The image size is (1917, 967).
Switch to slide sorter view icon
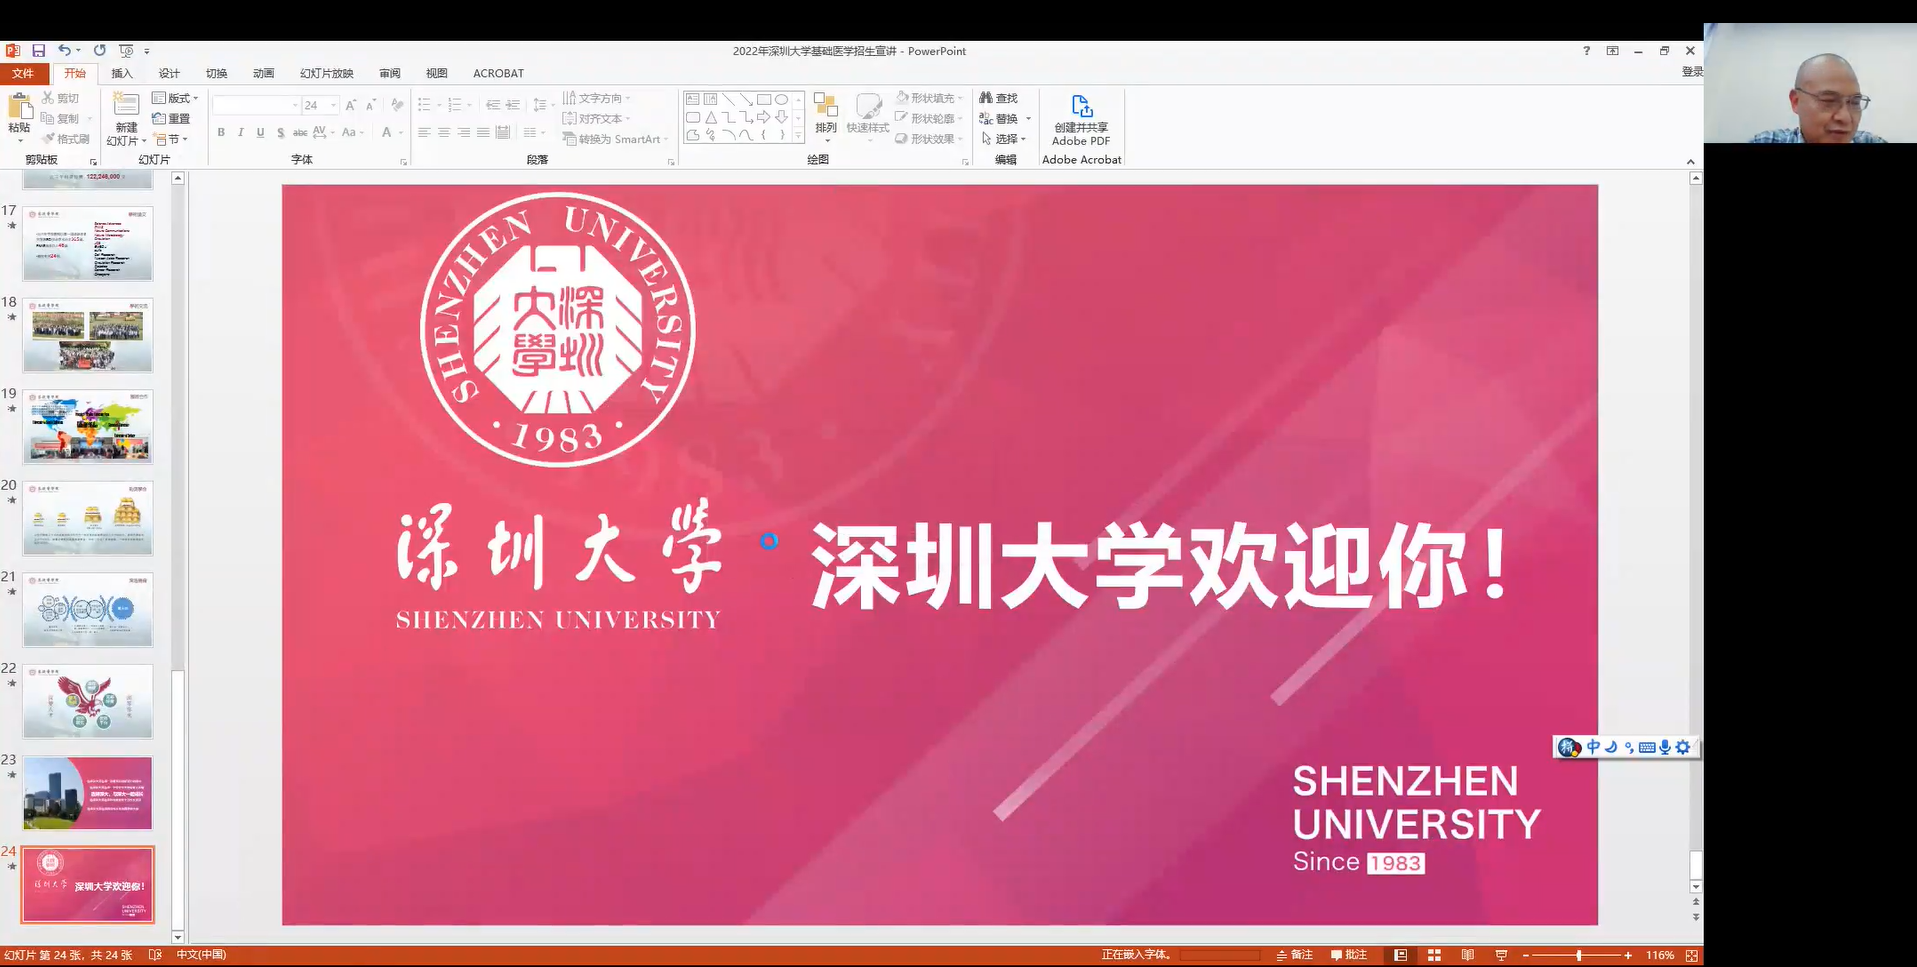(1434, 955)
